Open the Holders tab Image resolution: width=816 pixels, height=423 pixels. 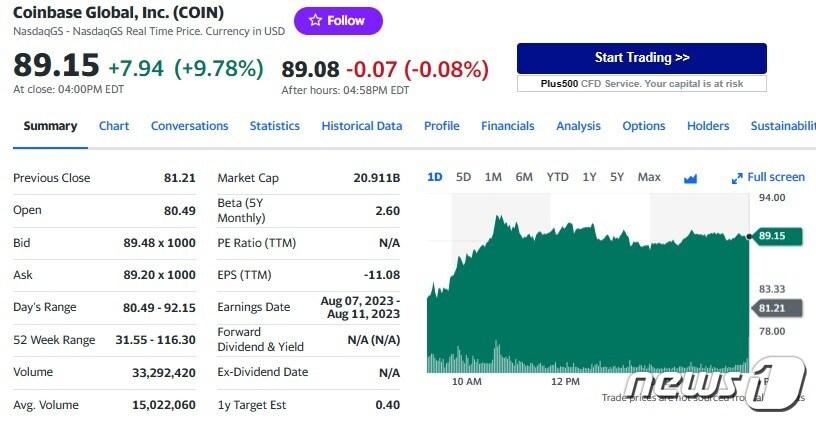tap(708, 126)
